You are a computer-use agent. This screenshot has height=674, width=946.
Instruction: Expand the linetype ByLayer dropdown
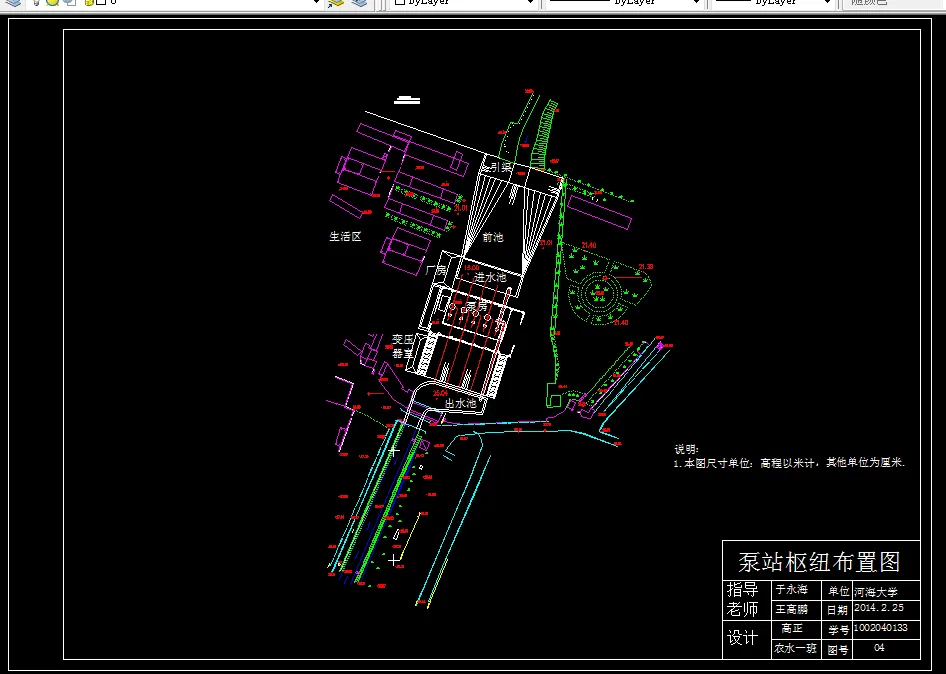pos(696,2)
